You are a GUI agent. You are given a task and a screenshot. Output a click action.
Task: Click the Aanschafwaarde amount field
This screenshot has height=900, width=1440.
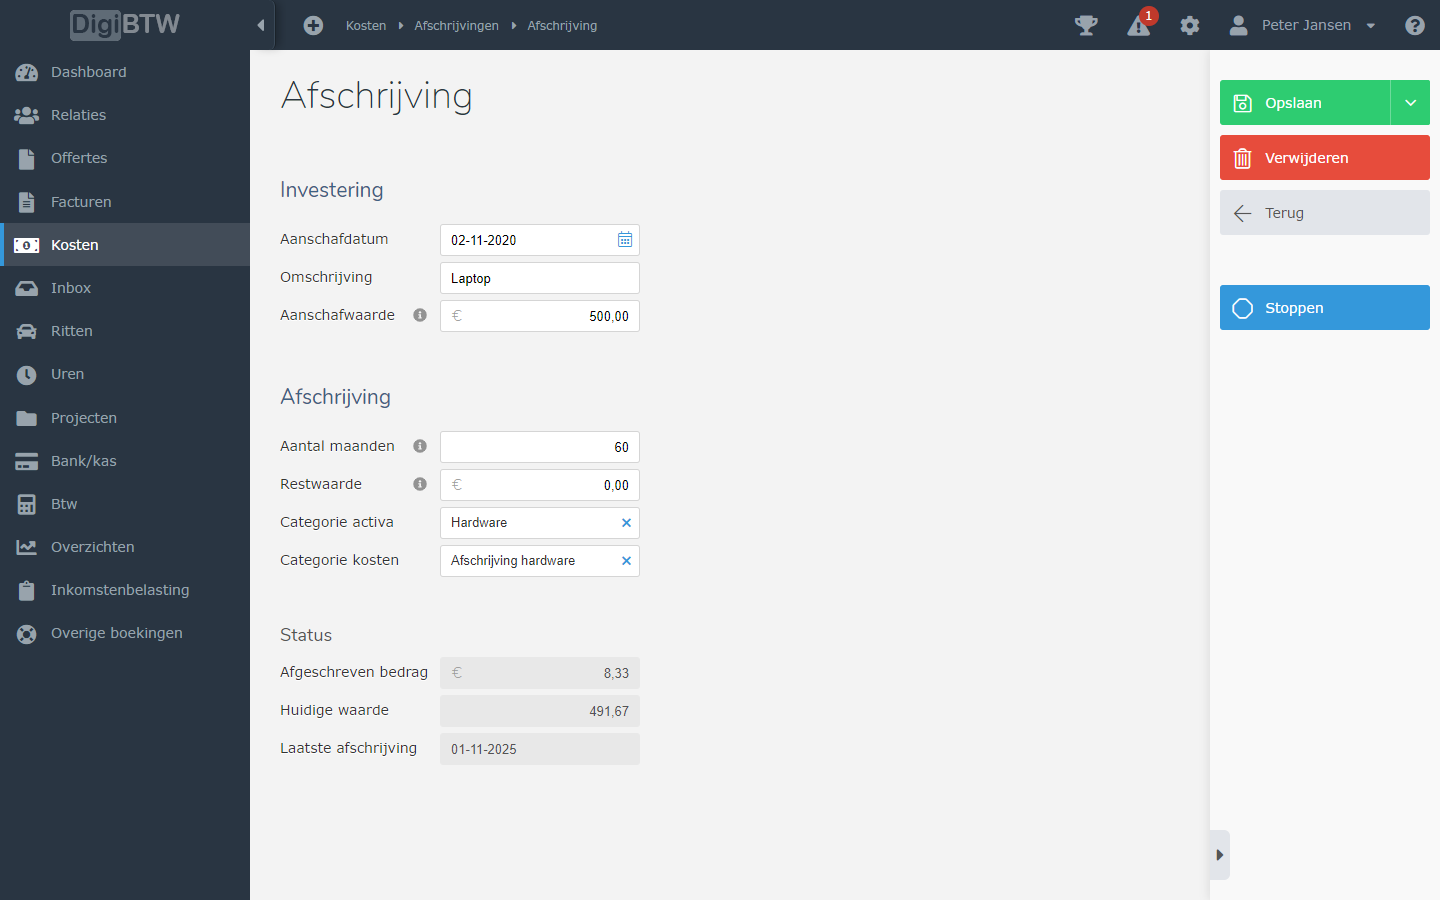pos(540,316)
